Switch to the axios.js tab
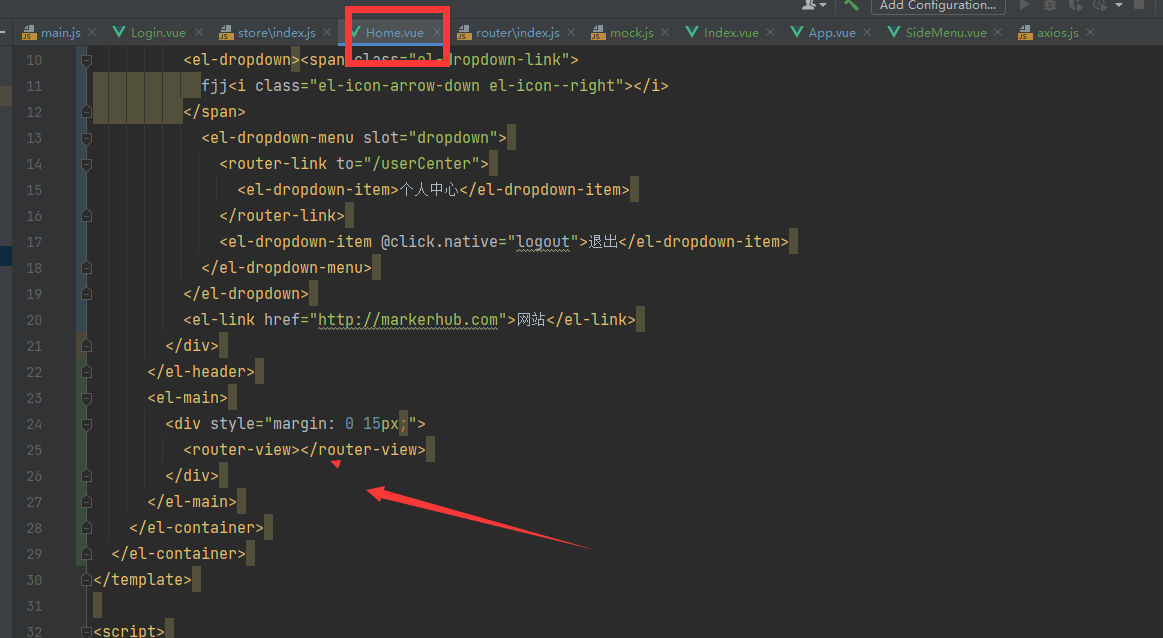The image size is (1163, 638). 1058,33
